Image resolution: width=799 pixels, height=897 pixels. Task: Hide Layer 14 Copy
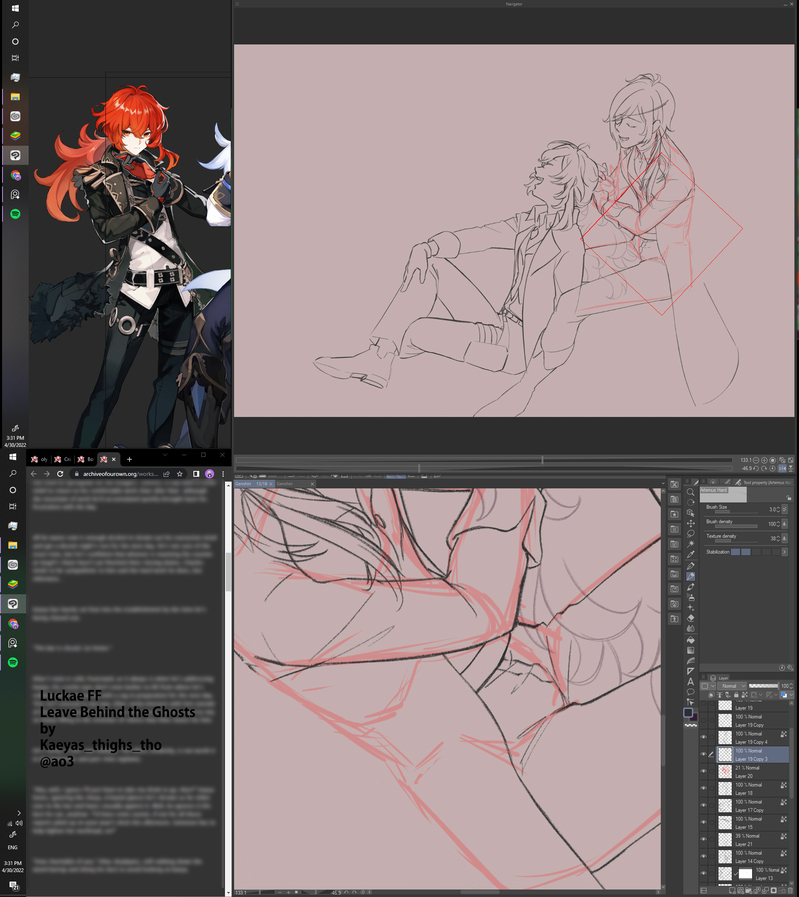pyautogui.click(x=703, y=856)
